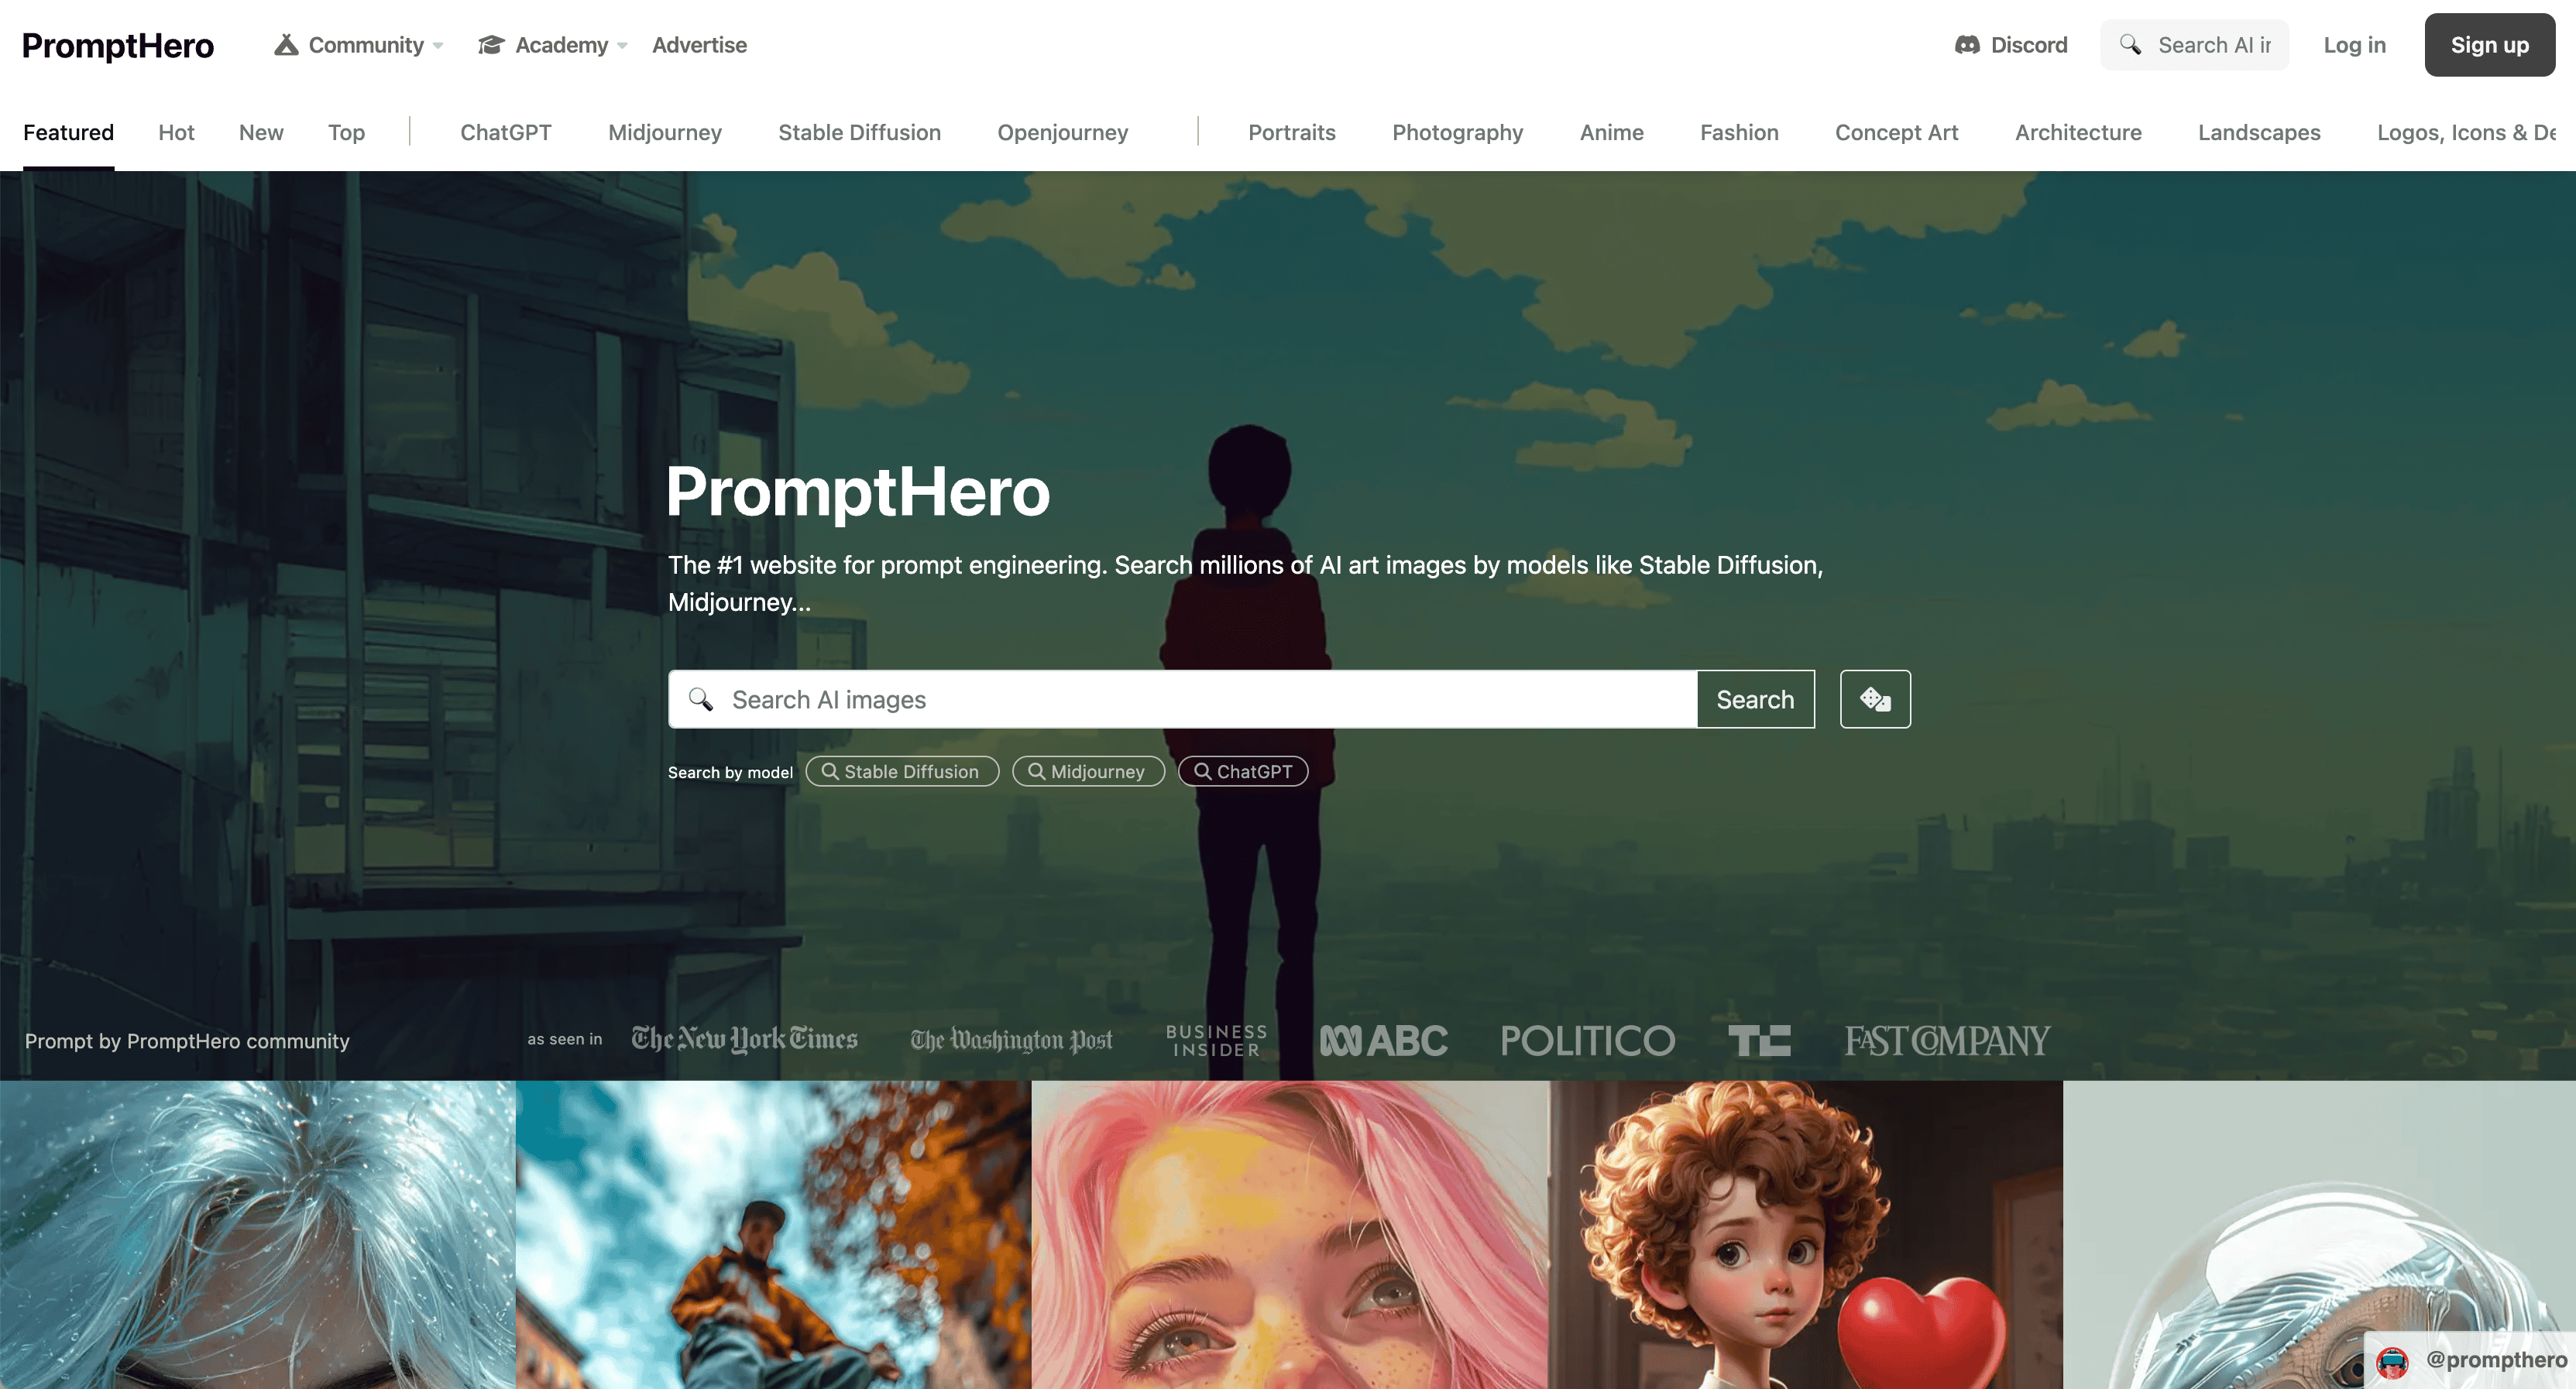Click the TechCrunch logo

pos(1759,1040)
